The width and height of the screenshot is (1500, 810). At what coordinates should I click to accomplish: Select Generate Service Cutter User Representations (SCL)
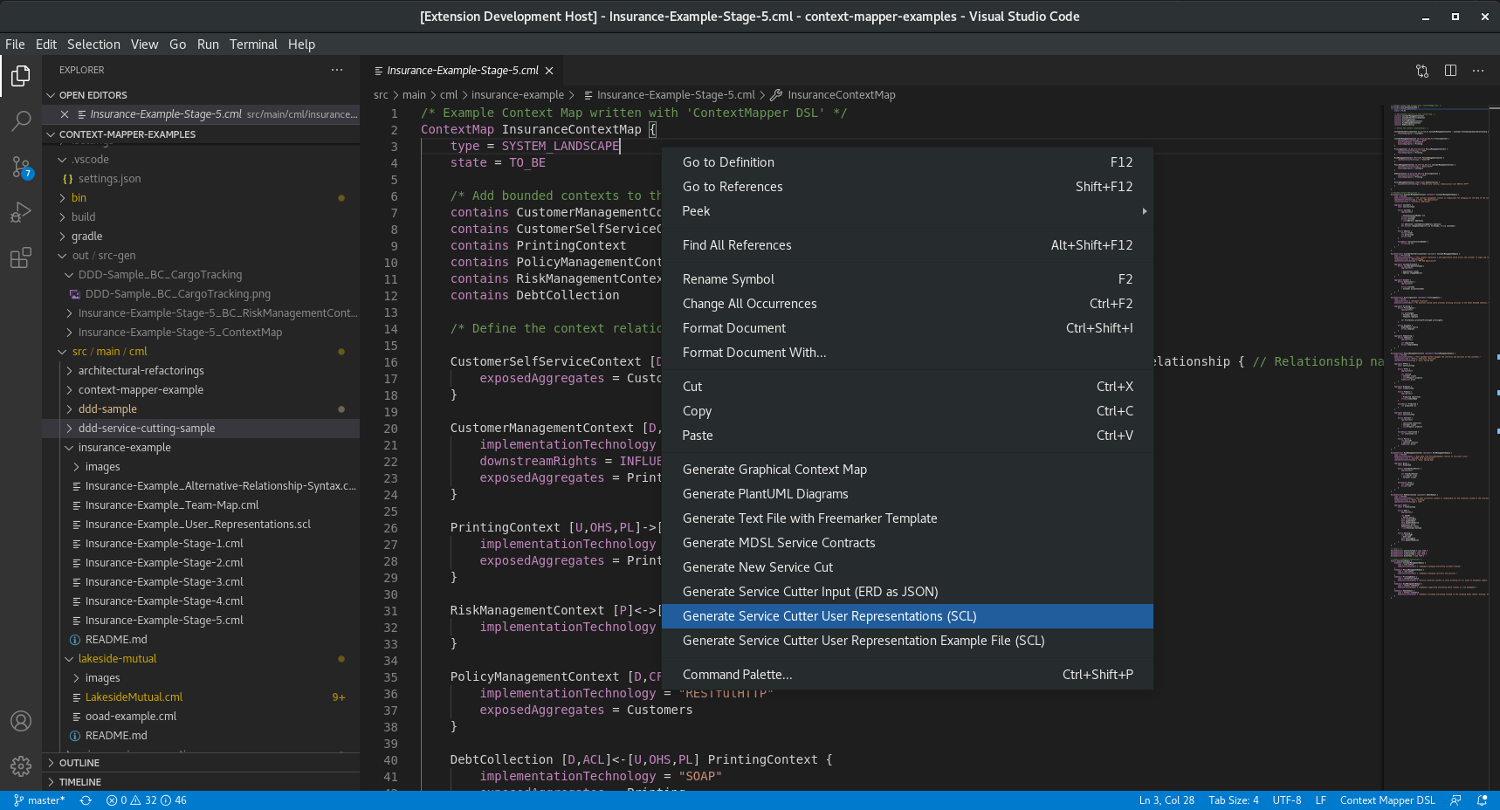(x=907, y=616)
